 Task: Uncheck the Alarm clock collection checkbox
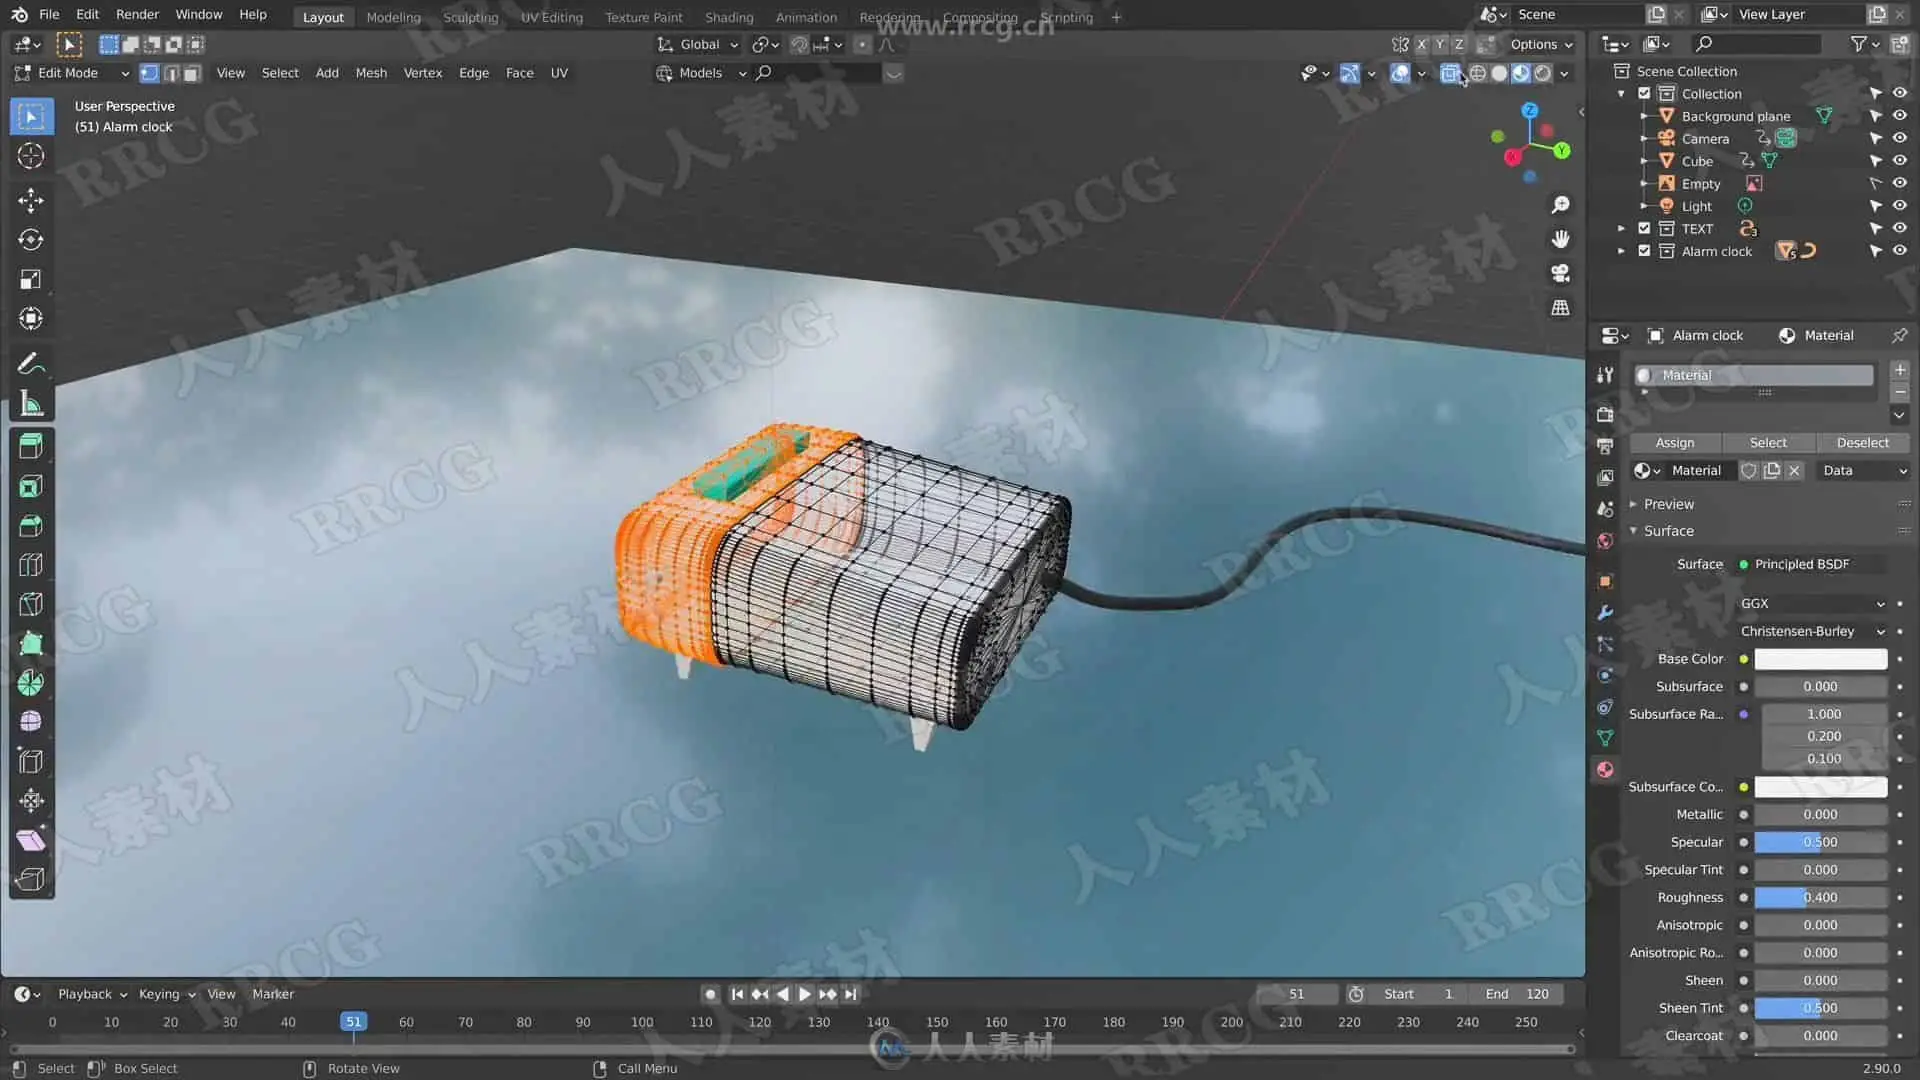click(1644, 251)
